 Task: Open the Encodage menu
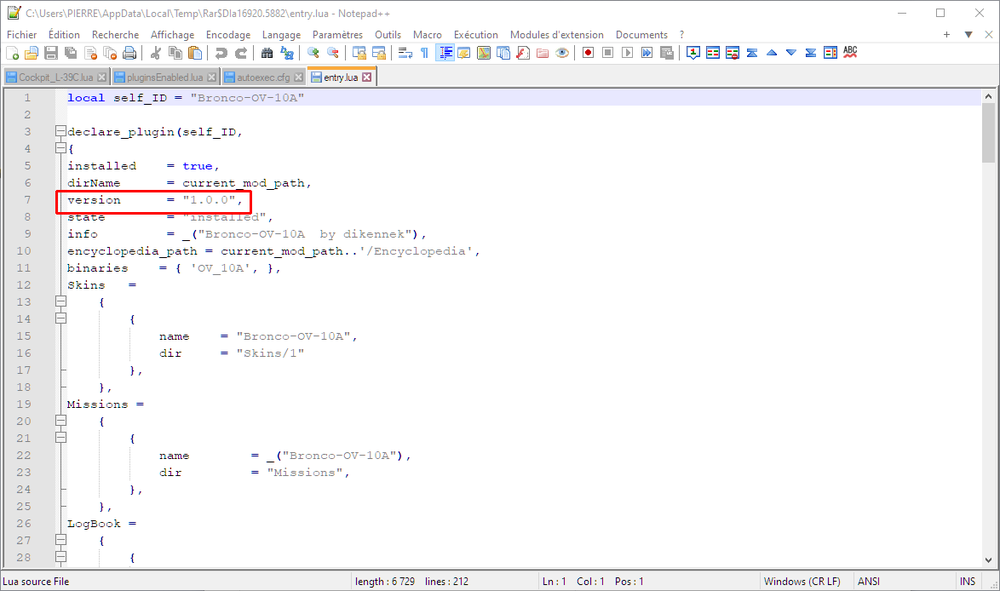tap(228, 34)
